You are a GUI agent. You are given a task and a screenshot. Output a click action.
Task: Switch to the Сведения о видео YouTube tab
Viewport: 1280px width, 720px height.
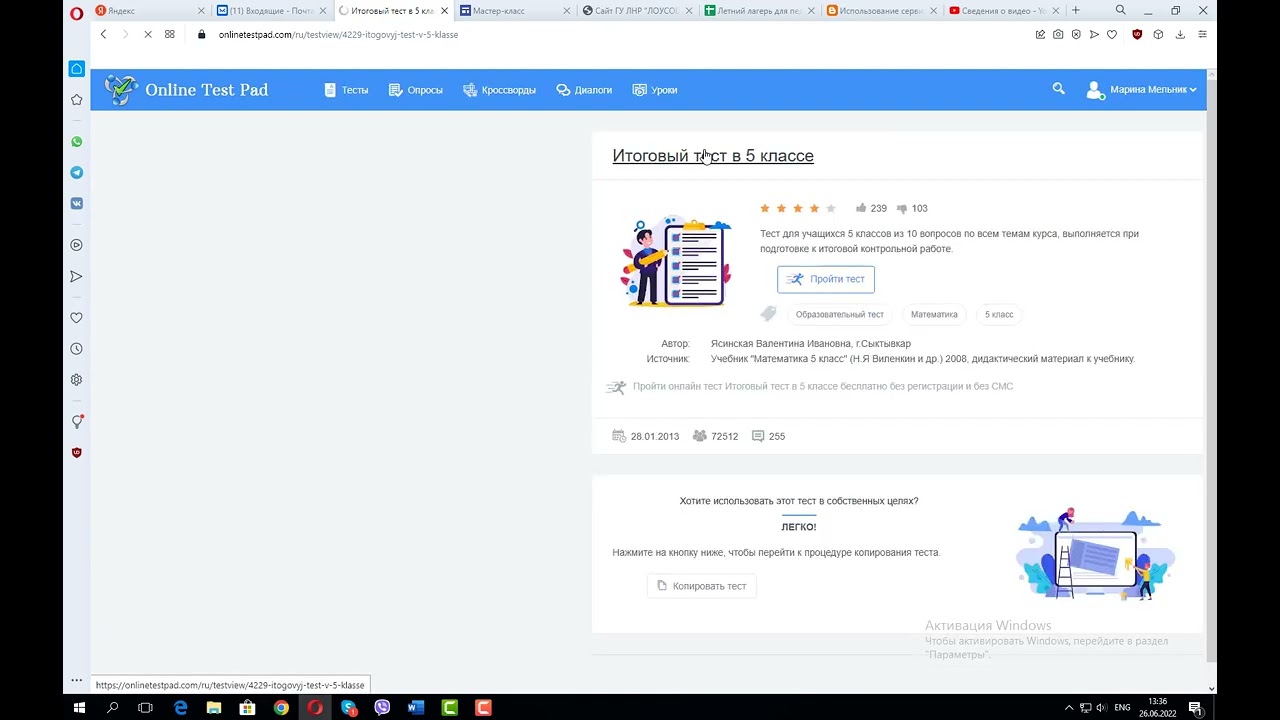[1005, 11]
